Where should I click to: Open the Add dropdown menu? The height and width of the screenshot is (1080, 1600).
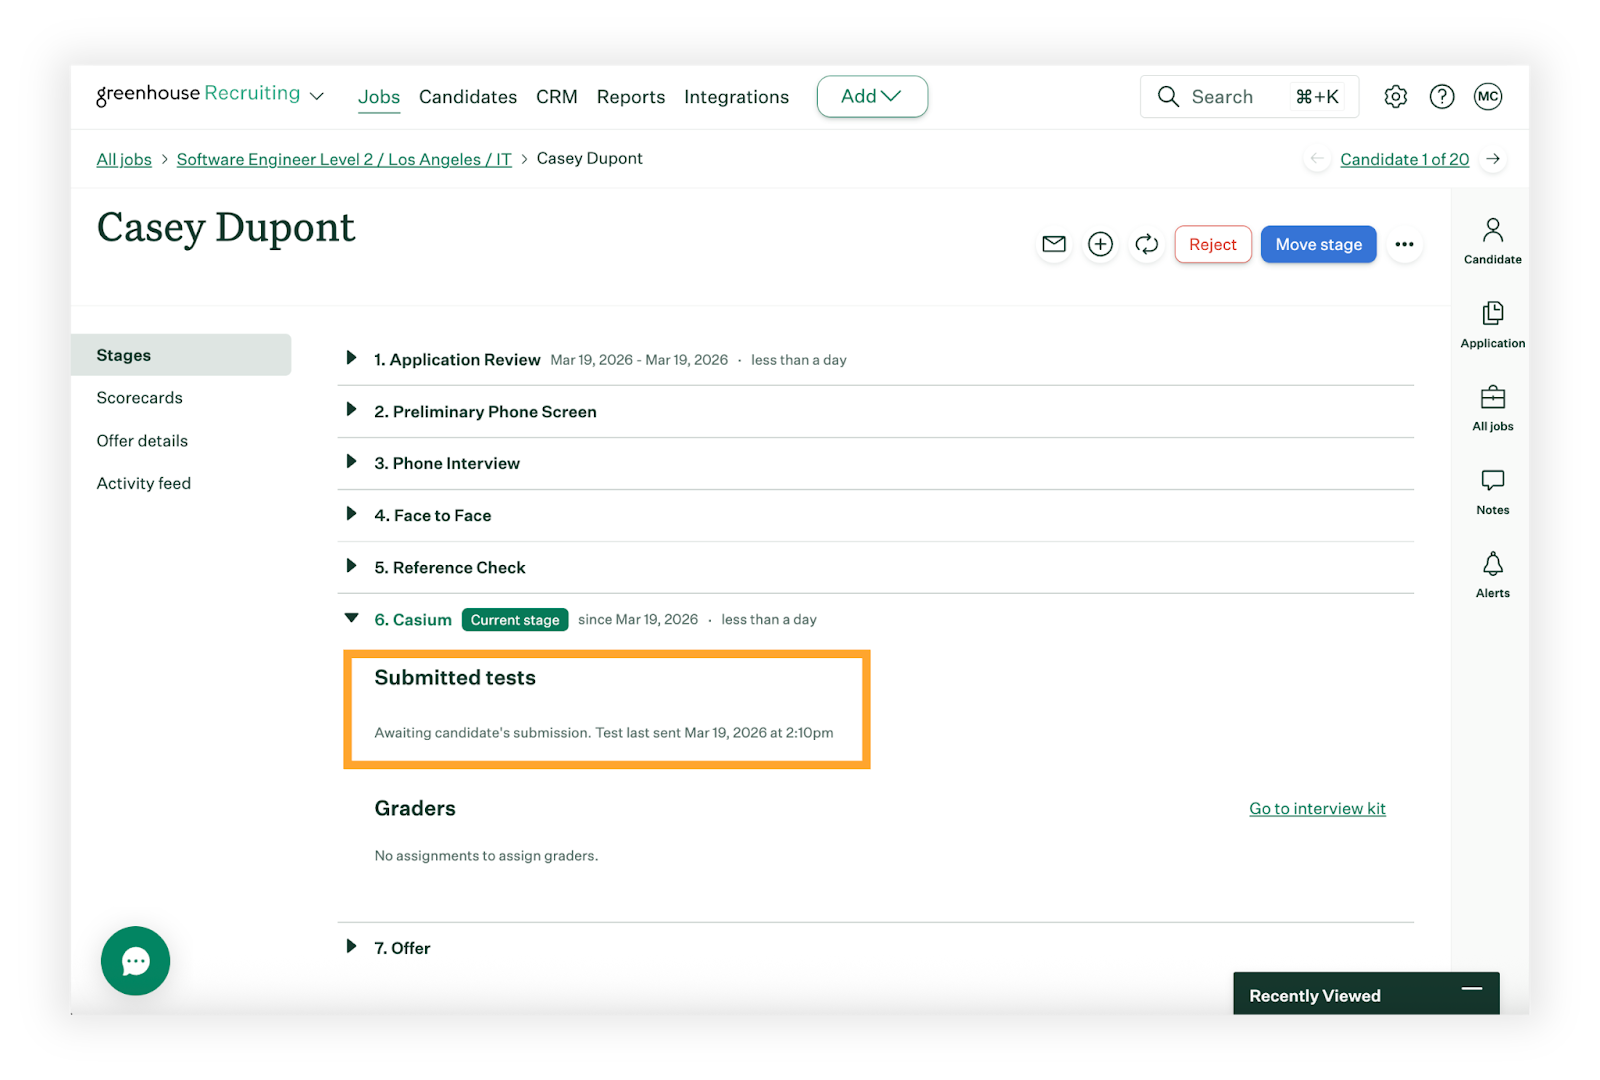pos(871,97)
